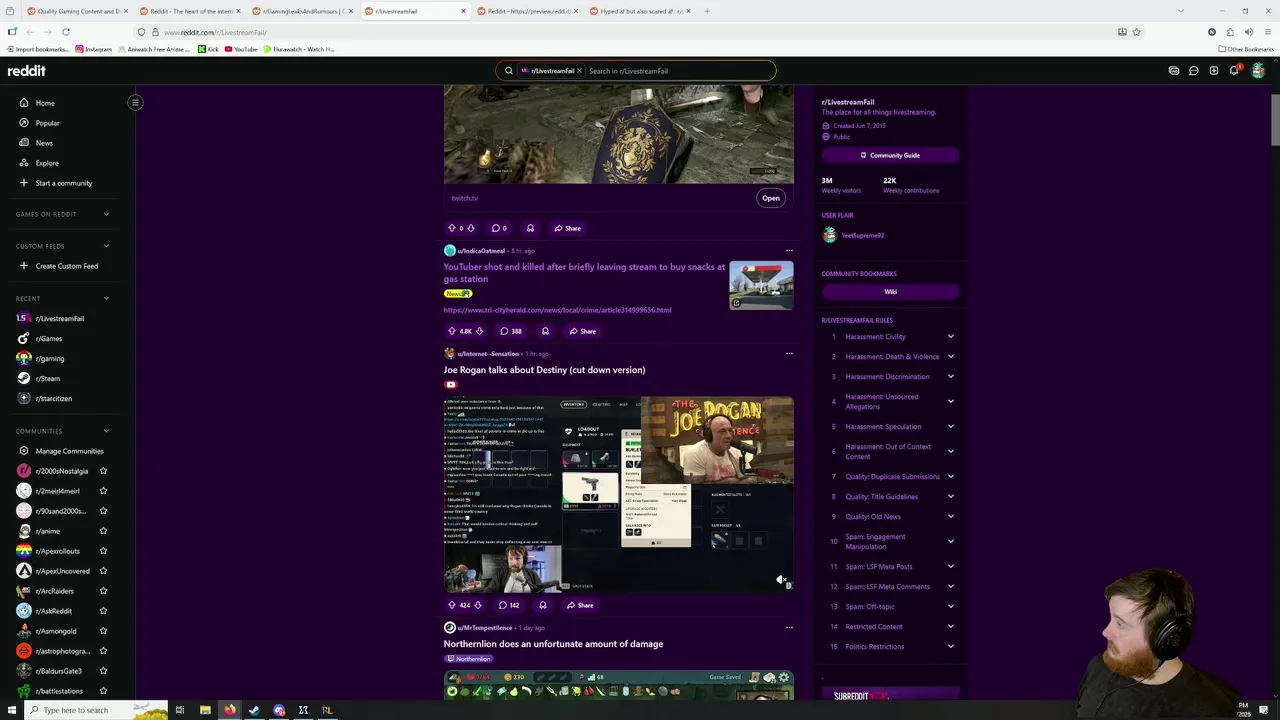Downvote the YouTuber shot and killed post
This screenshot has width=1280, height=720.
(479, 331)
